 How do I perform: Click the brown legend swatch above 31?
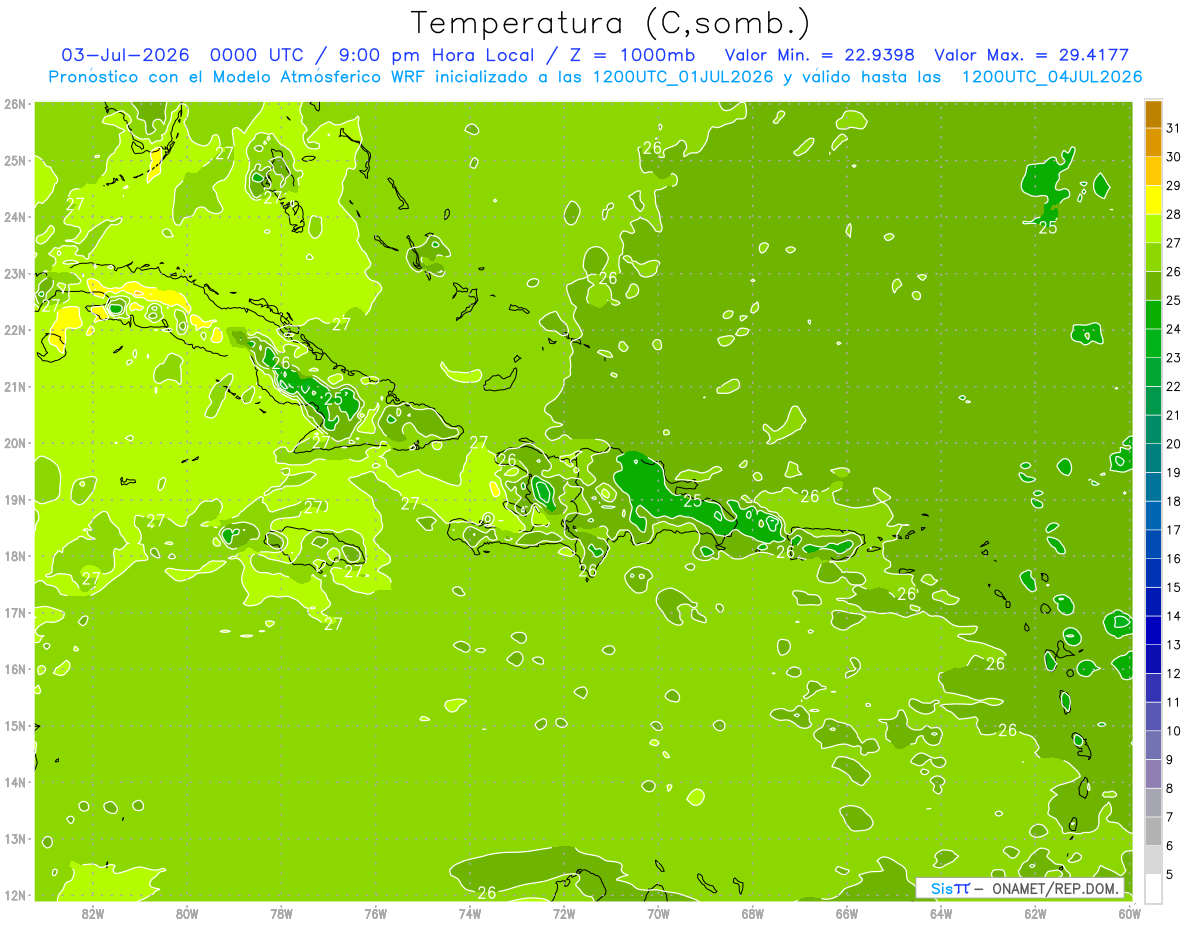(x=1153, y=114)
